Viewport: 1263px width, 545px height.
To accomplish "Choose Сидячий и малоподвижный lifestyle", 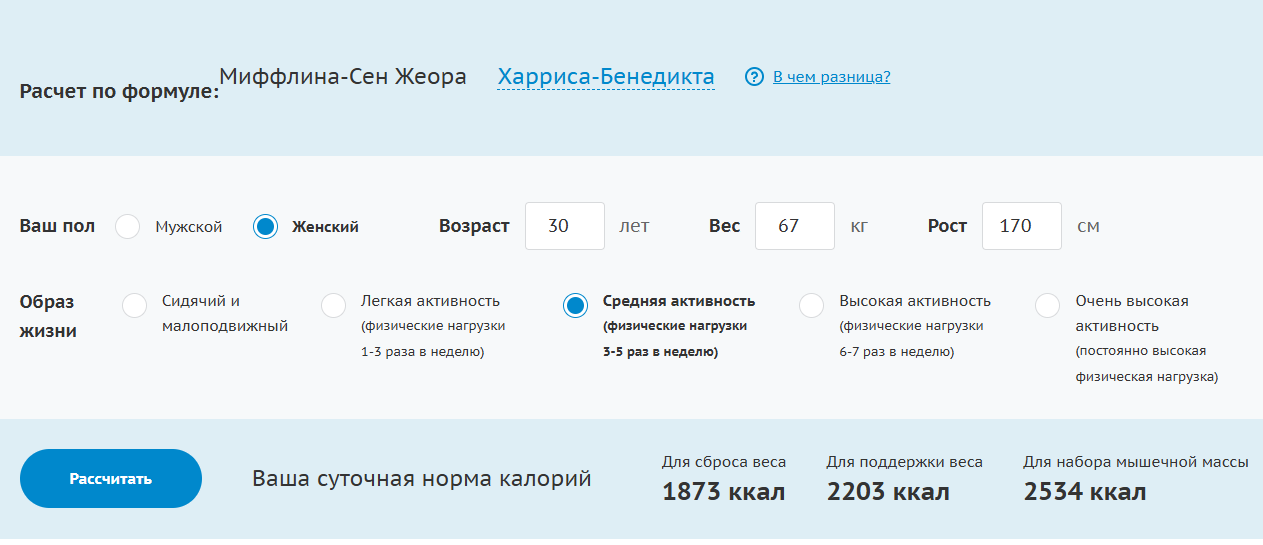I will [135, 306].
